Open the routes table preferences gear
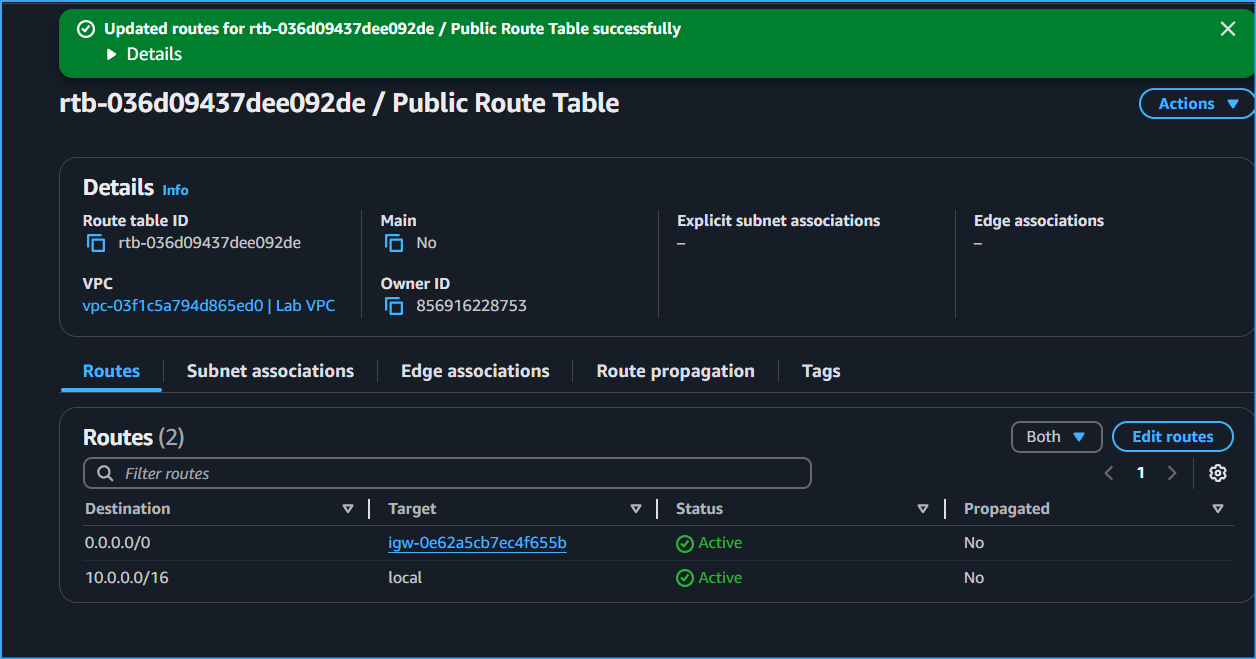 pyautogui.click(x=1218, y=472)
